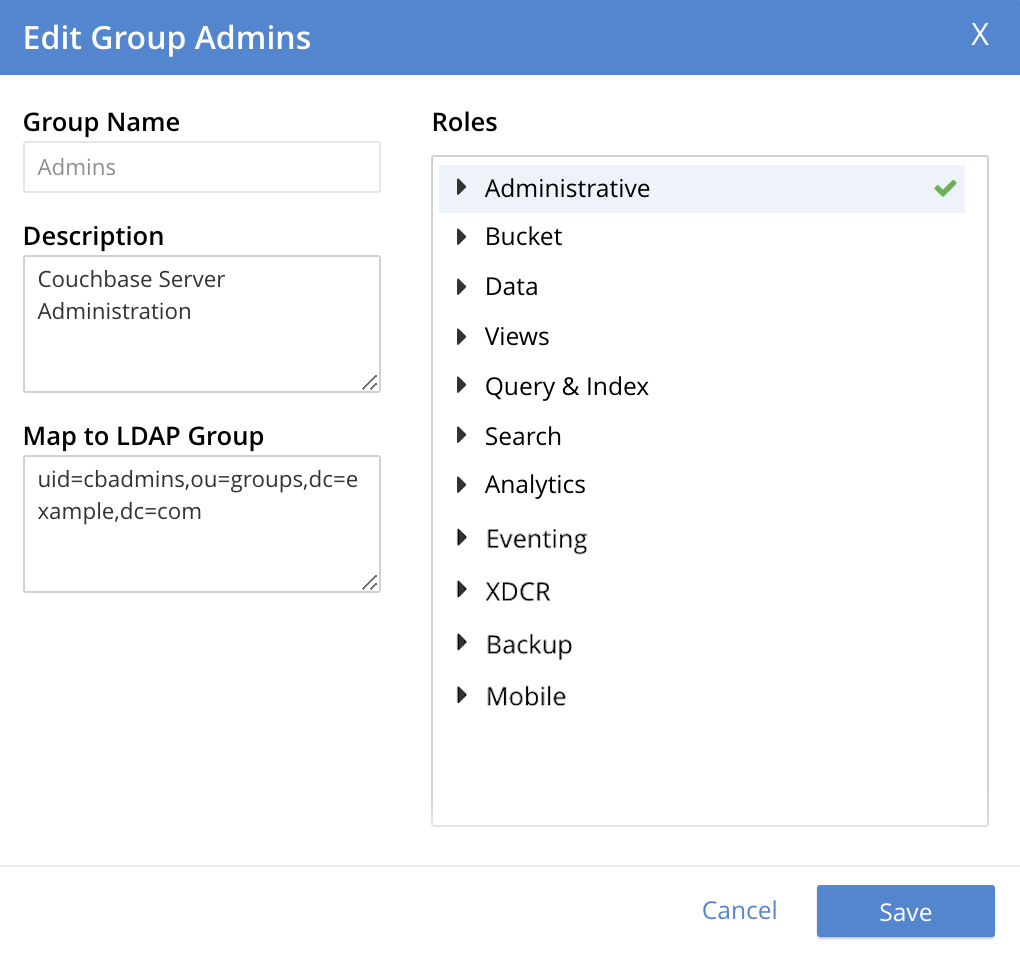The height and width of the screenshot is (957, 1020).
Task: Expand the Eventing roles triangle
Action: point(461,538)
